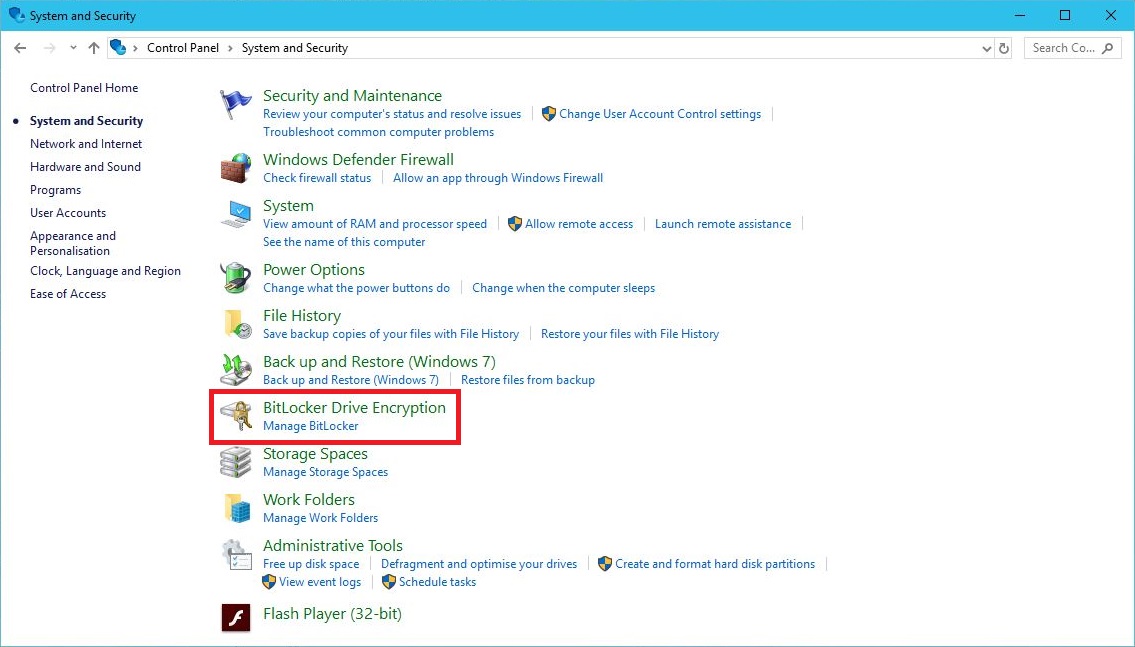This screenshot has width=1135, height=647.
Task: Click Allow an app through Windows Firewall
Action: point(498,177)
